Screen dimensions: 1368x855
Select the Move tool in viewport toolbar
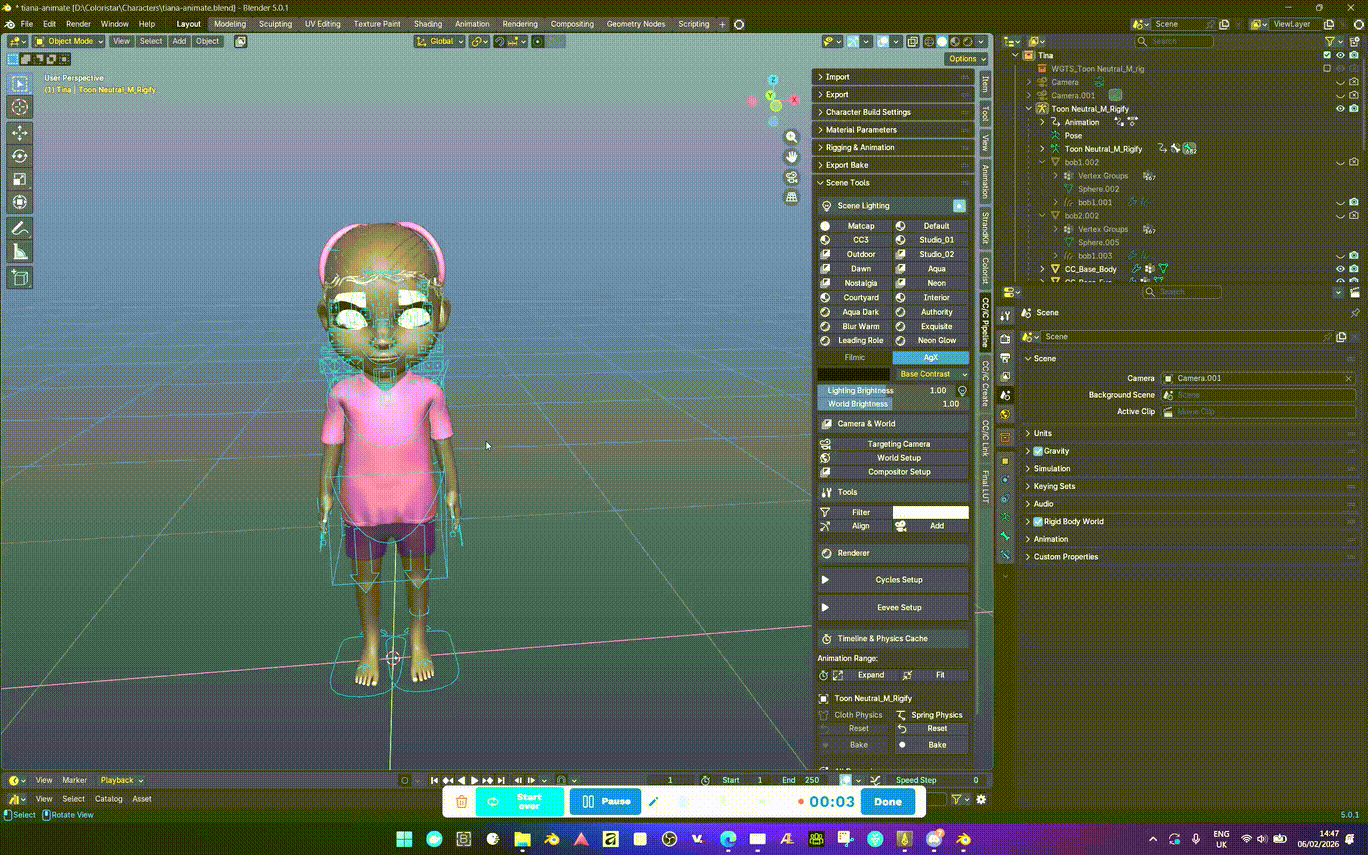click(20, 132)
